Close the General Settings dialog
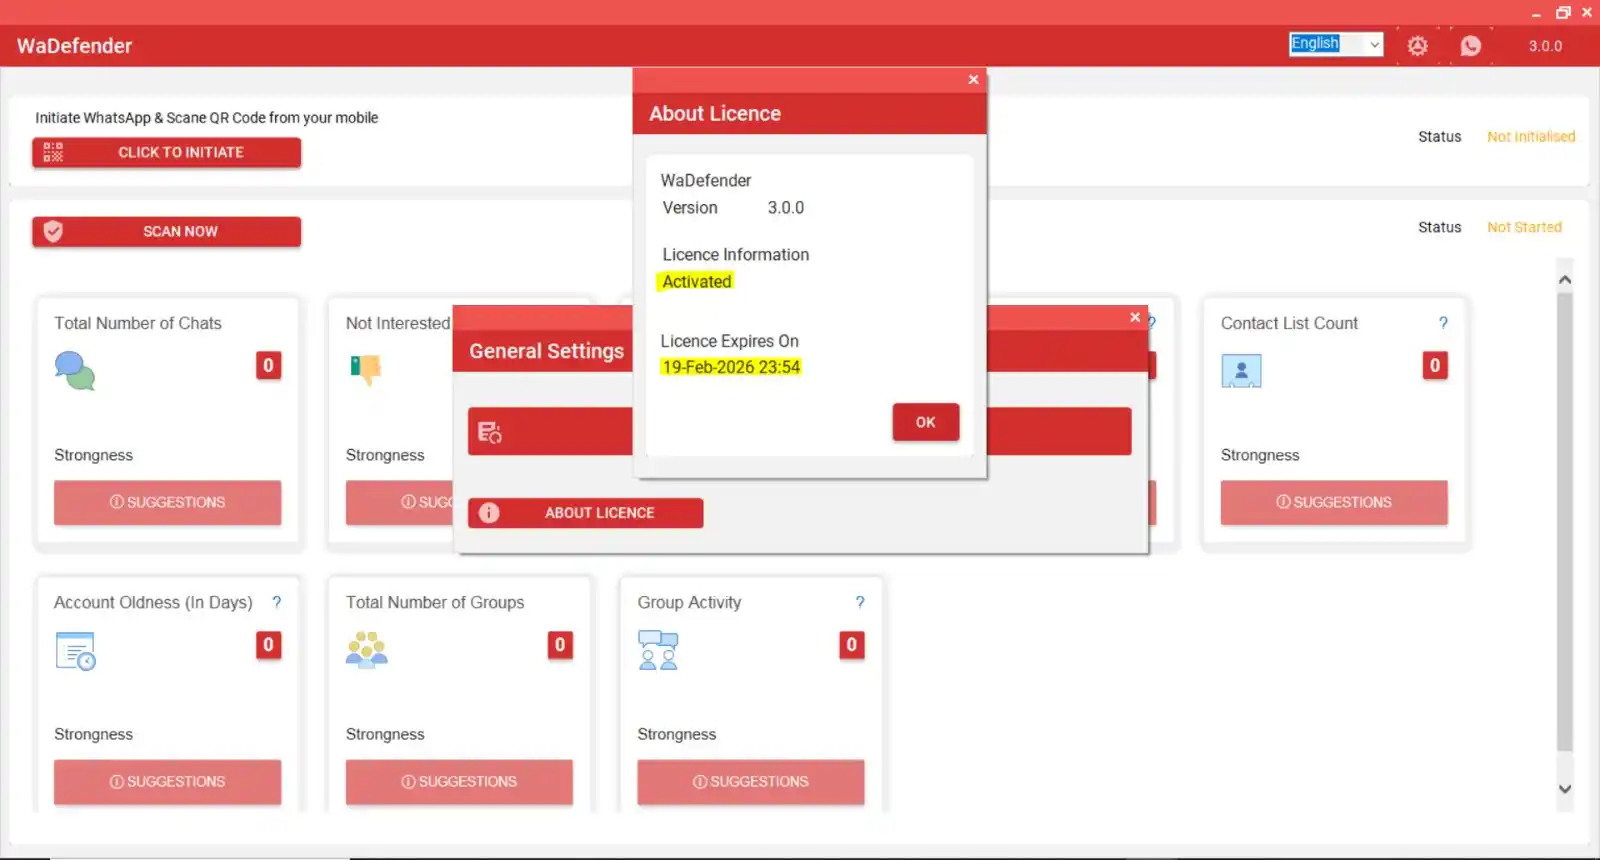The width and height of the screenshot is (1600, 860). coord(1135,317)
